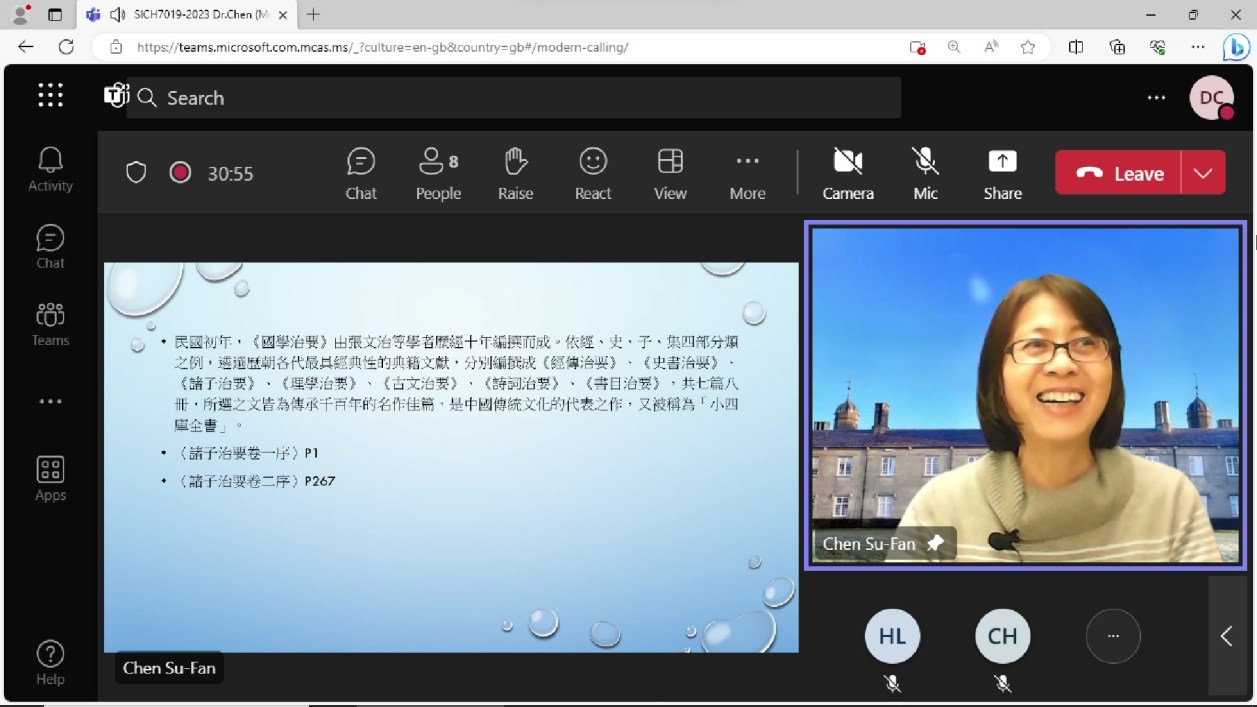The image size is (1257, 707).
Task: Raise your hand in the meeting
Action: pyautogui.click(x=515, y=173)
